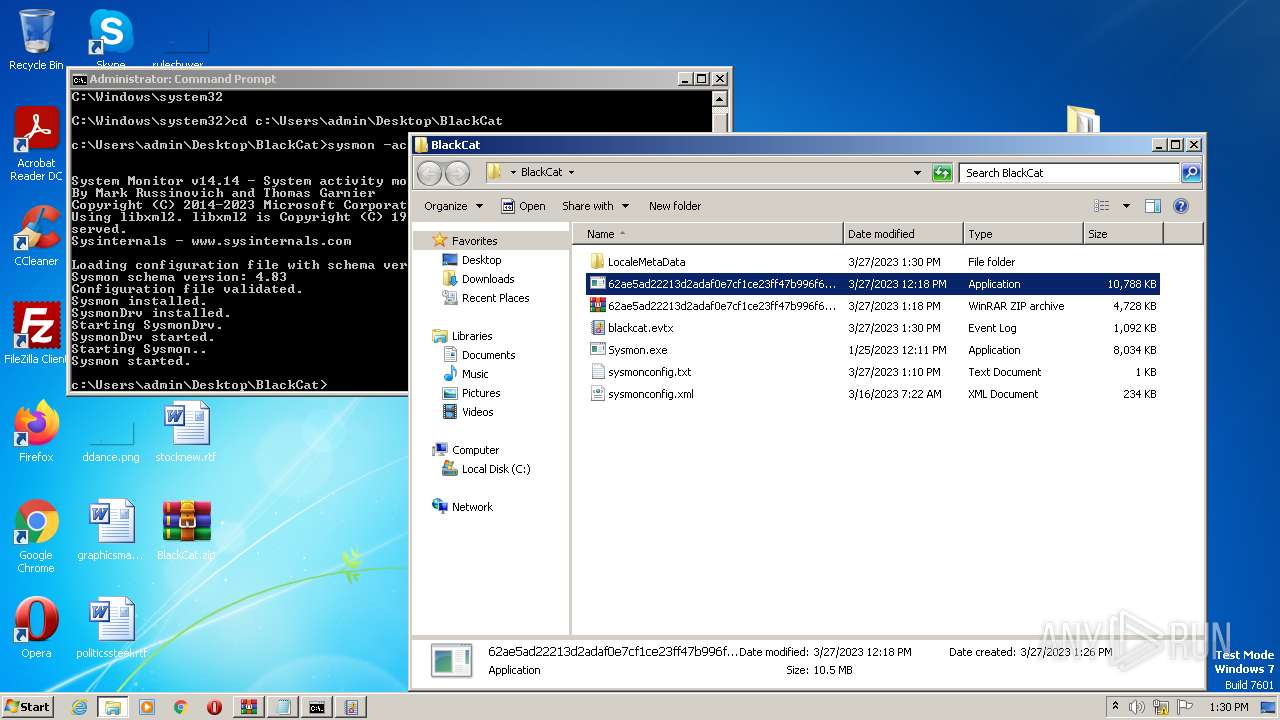Click the search magnifier icon in Explorer

(1190, 172)
